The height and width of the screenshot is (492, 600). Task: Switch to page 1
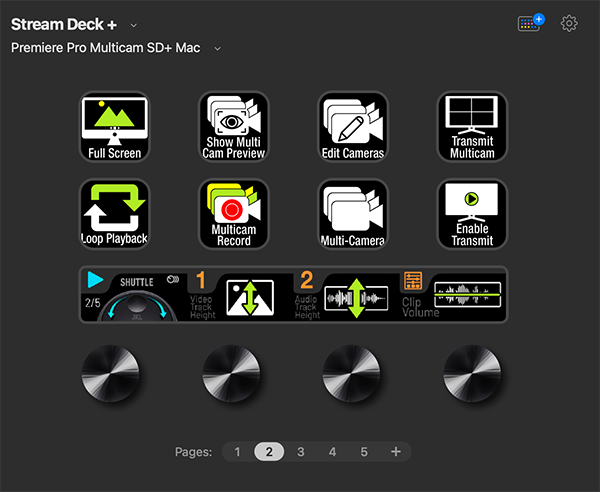(237, 452)
